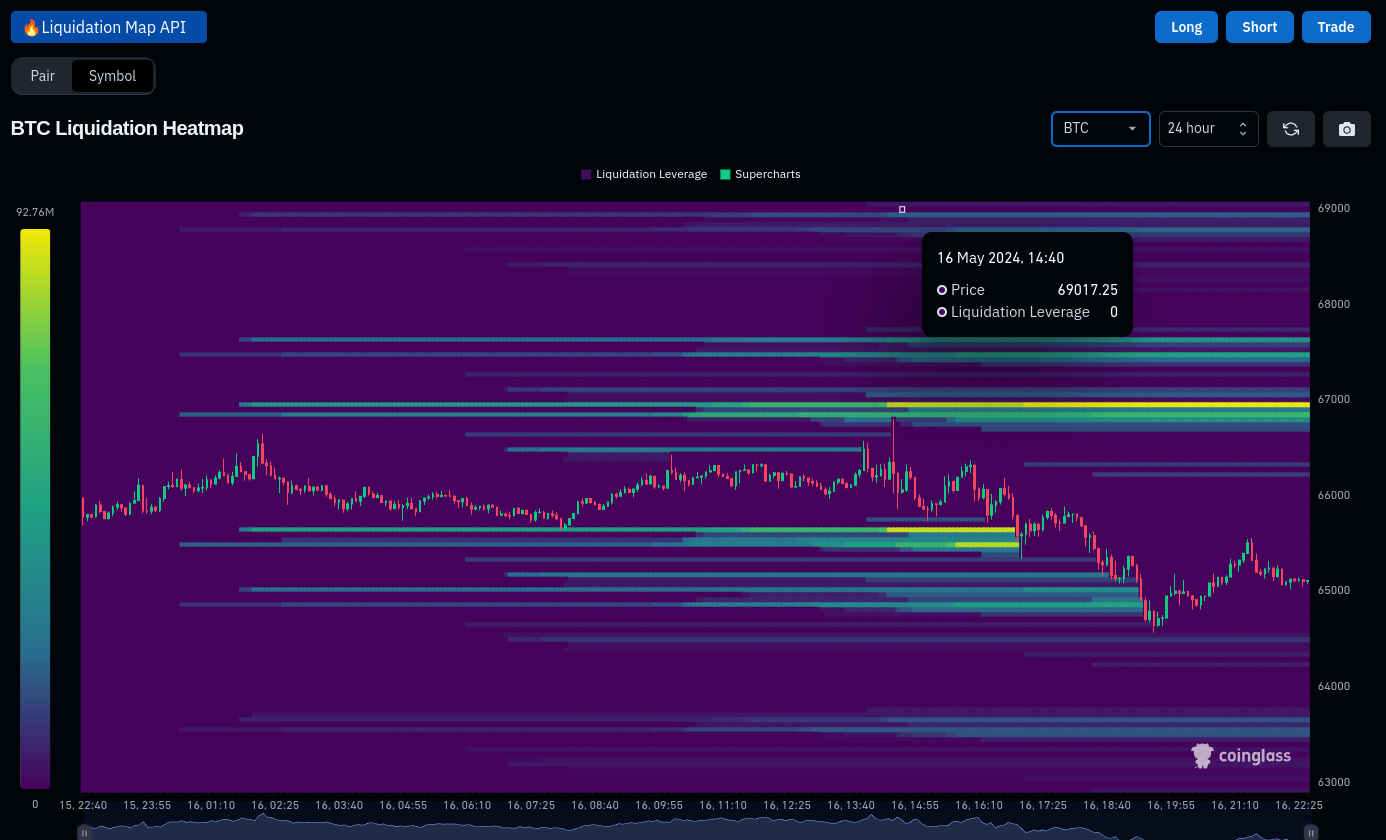Click the camera screenshot icon

(x=1346, y=129)
